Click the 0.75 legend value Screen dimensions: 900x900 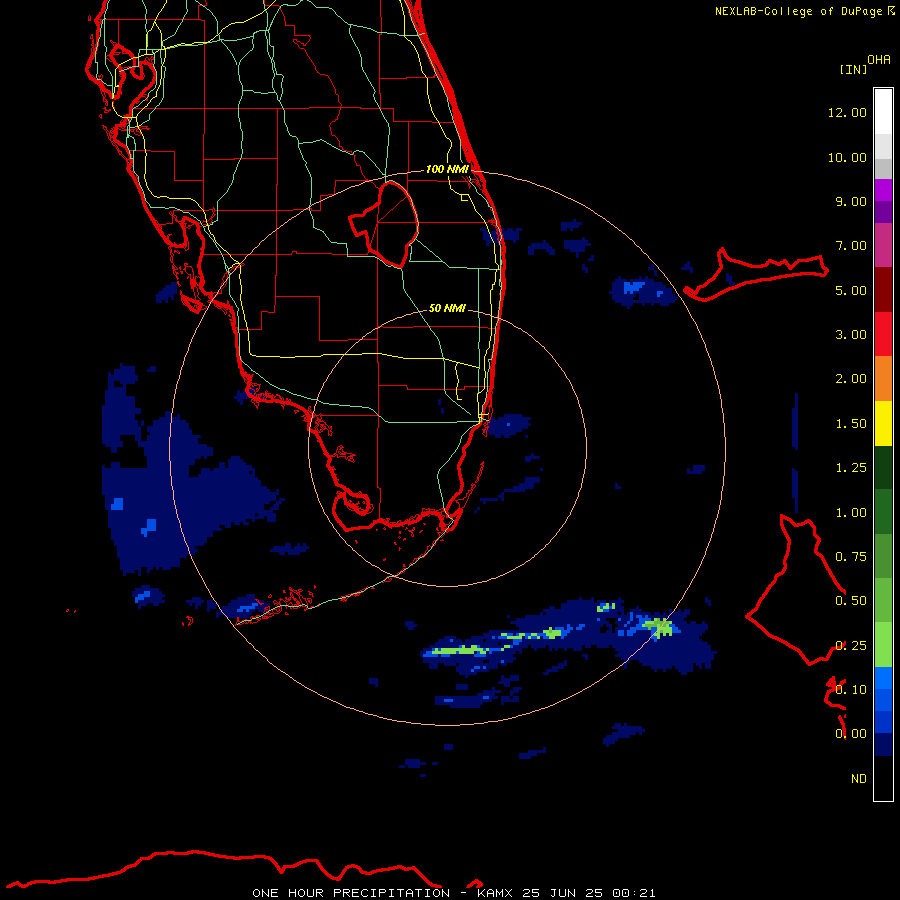pos(851,557)
